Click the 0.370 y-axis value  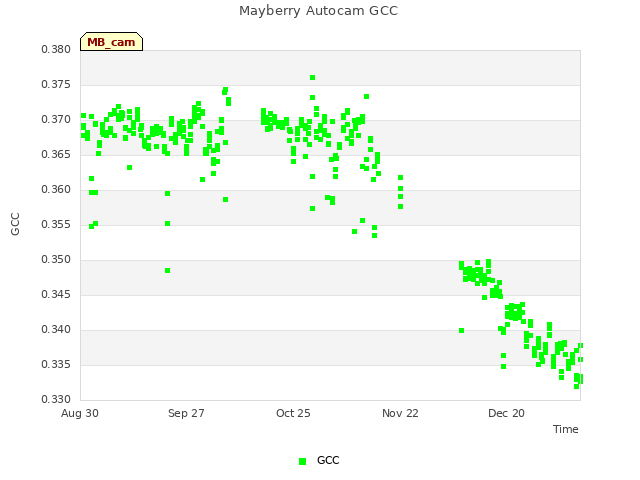point(56,120)
